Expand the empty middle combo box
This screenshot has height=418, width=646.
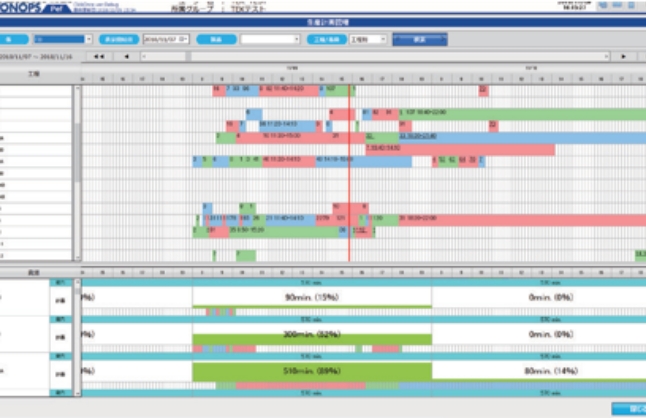coord(270,39)
